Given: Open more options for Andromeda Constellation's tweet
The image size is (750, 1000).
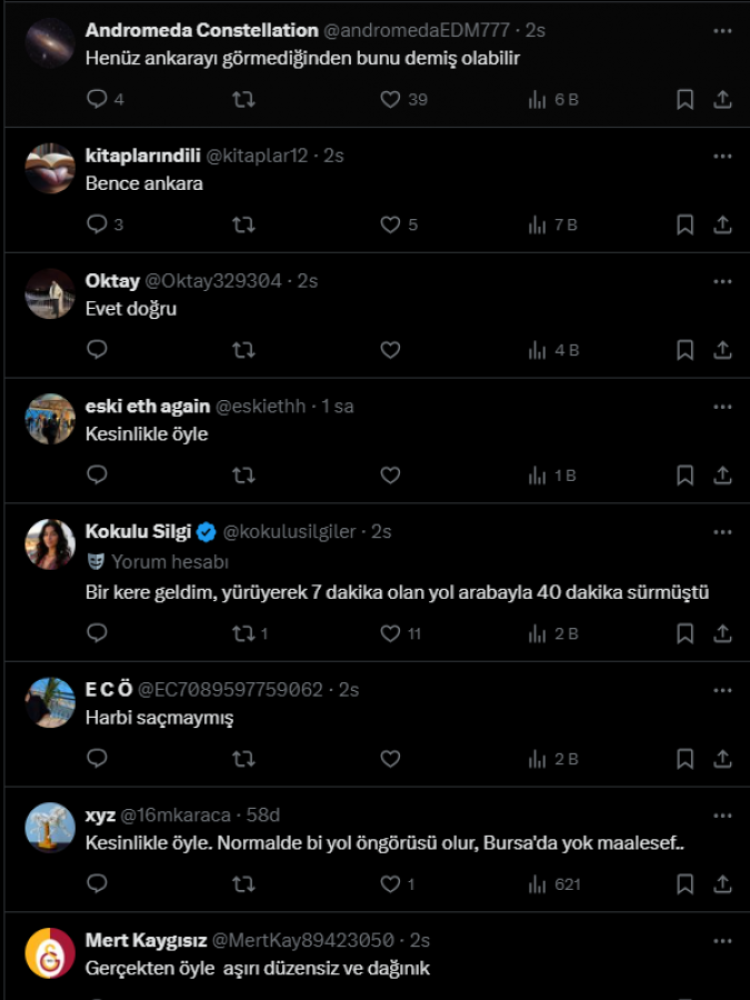Looking at the screenshot, I should 722,31.
